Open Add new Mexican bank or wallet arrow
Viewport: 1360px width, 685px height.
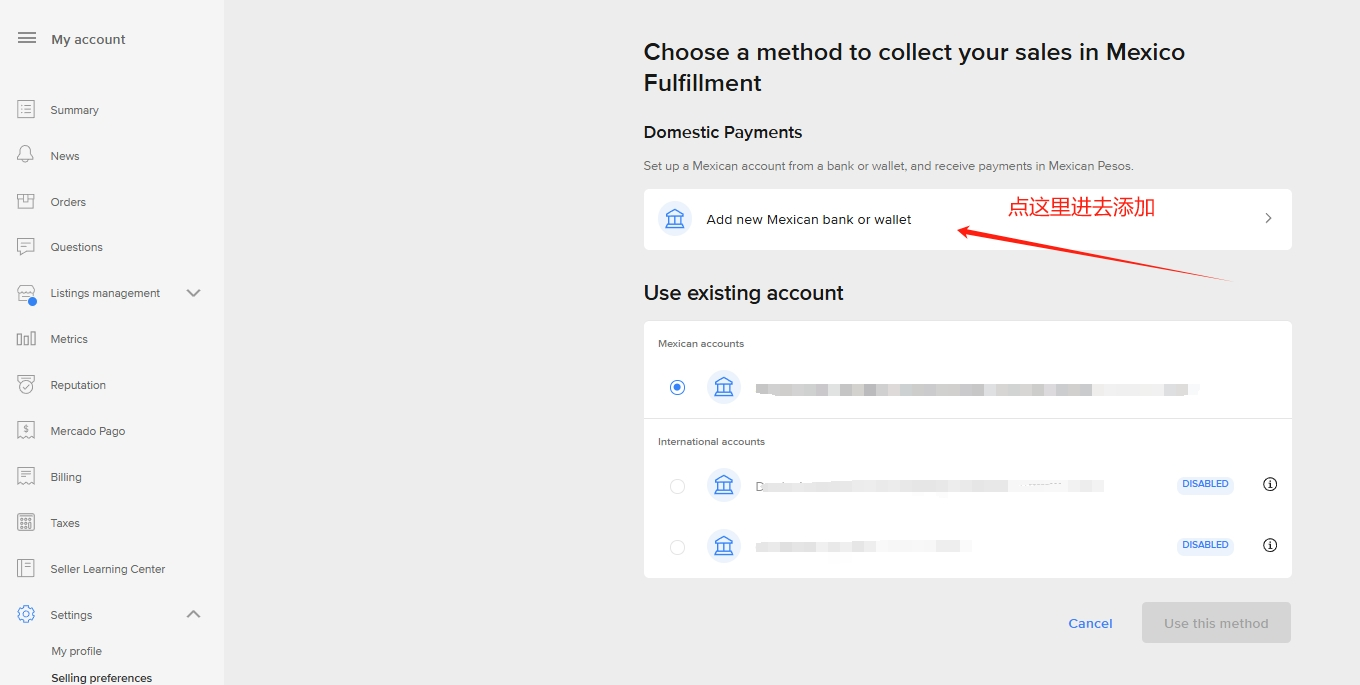[1268, 218]
